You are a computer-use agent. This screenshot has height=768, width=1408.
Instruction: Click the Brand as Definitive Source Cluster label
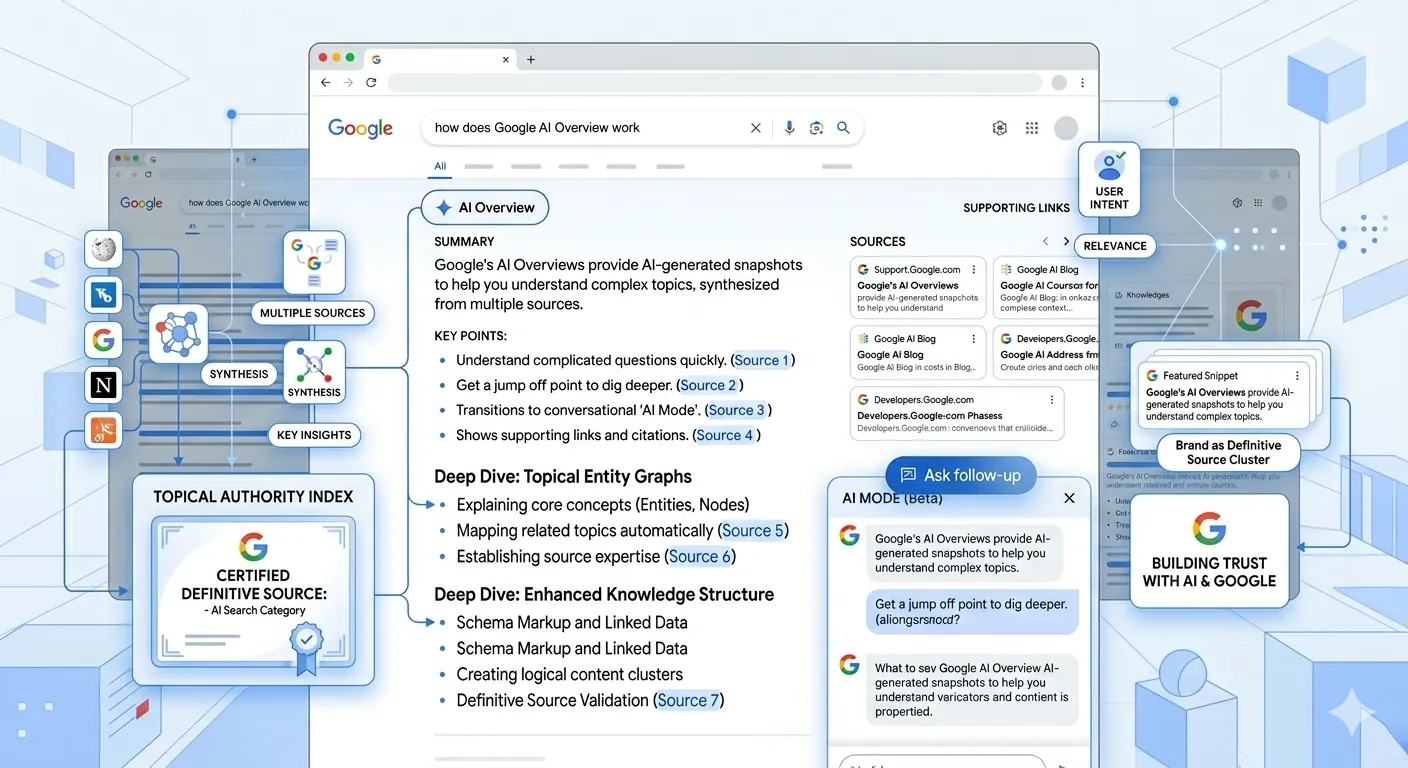(1228, 453)
